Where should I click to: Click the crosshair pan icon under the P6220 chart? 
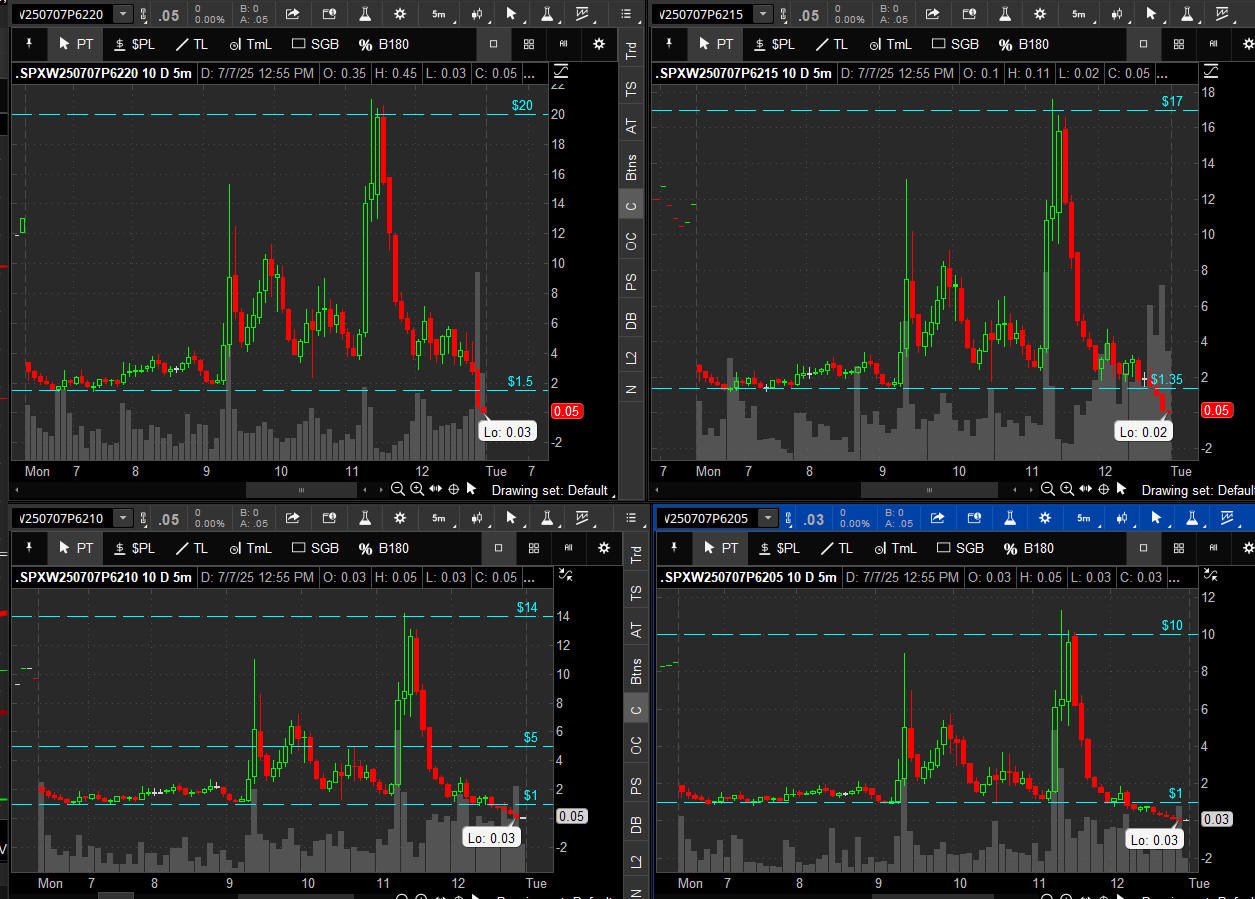click(x=454, y=489)
